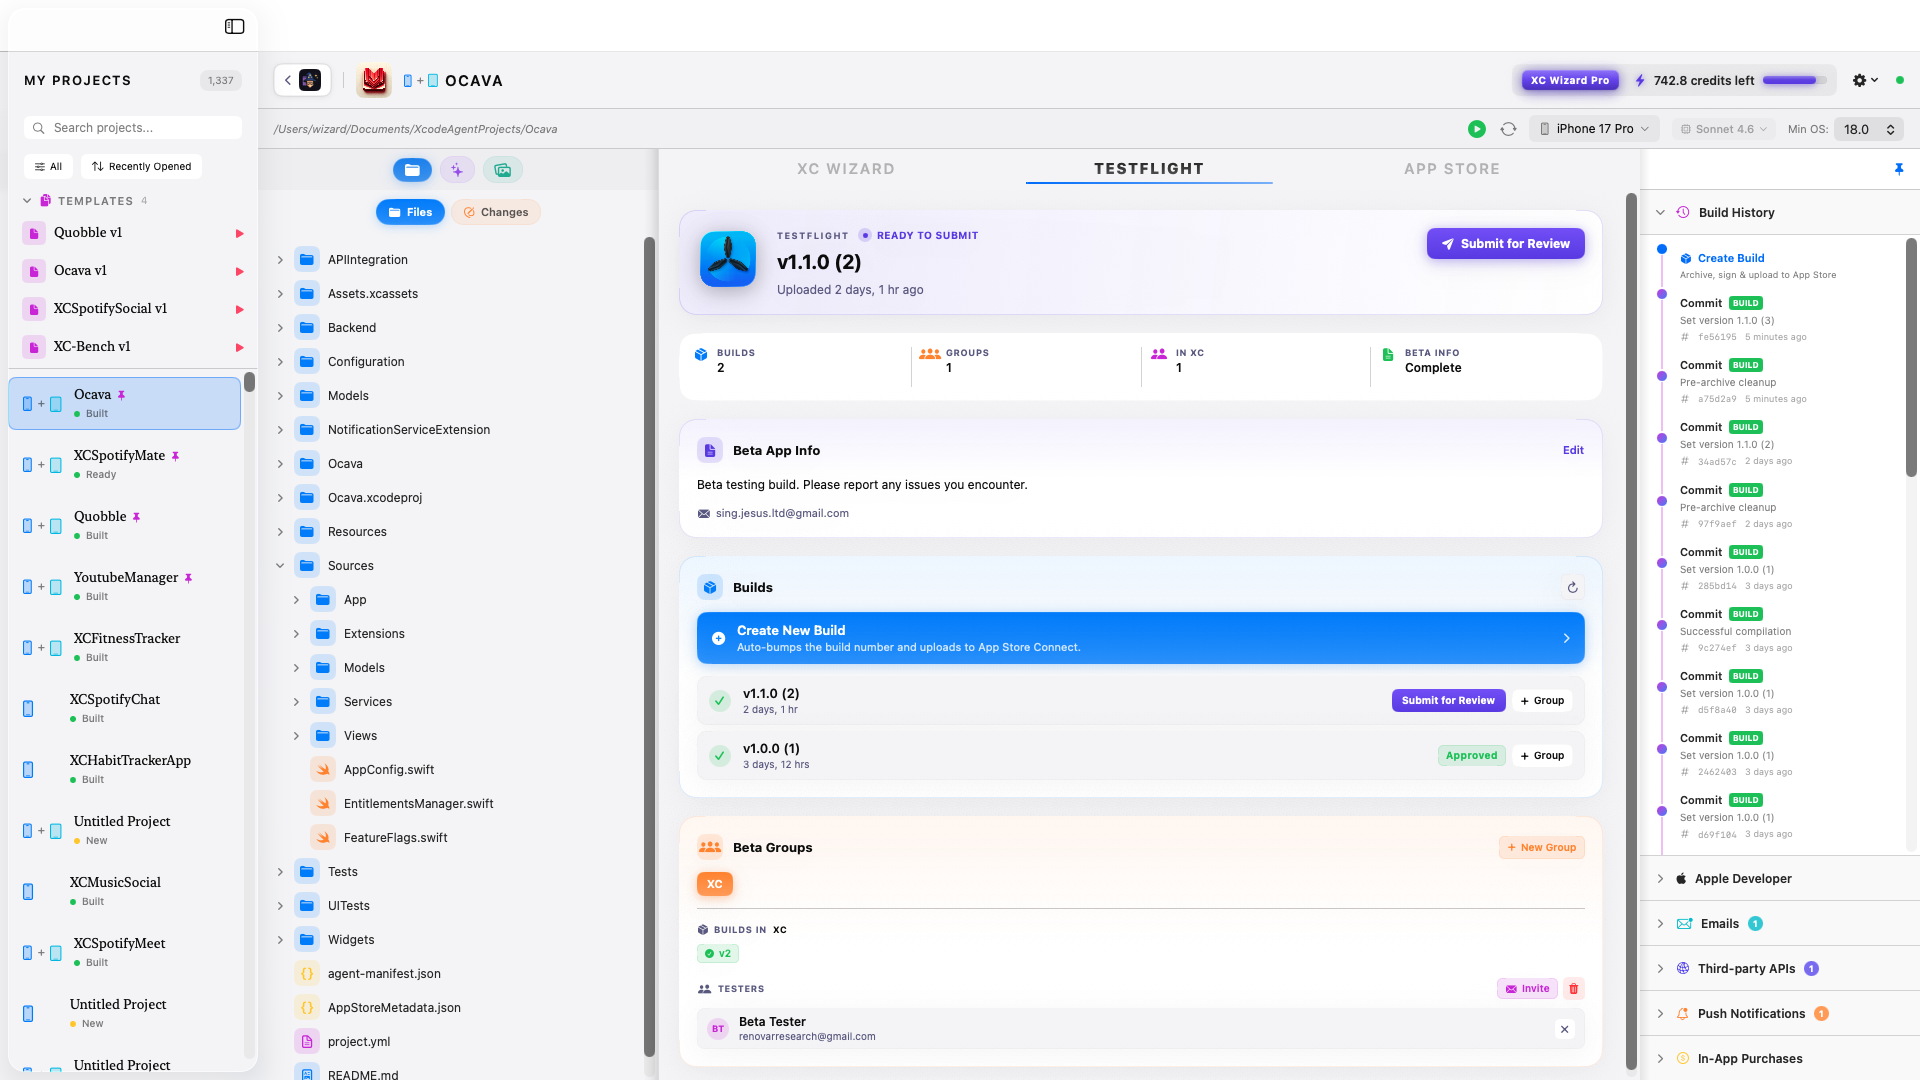
Task: Expand the In-App Purchases section
Action: pyautogui.click(x=1660, y=1059)
